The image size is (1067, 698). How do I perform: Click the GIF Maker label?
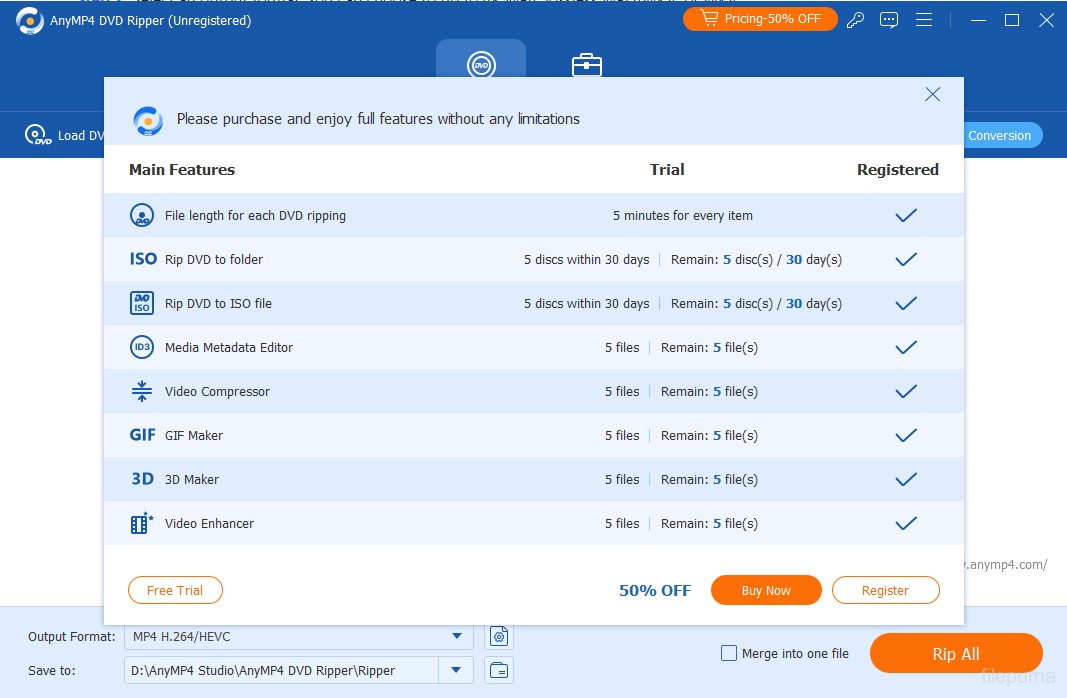194,435
